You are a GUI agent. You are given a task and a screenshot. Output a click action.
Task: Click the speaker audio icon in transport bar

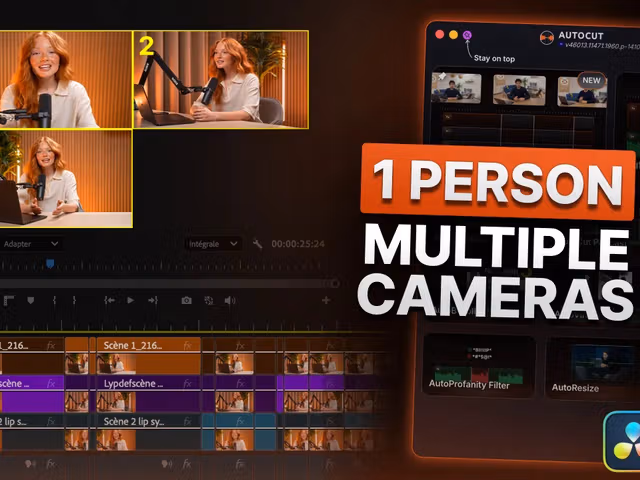tap(230, 300)
